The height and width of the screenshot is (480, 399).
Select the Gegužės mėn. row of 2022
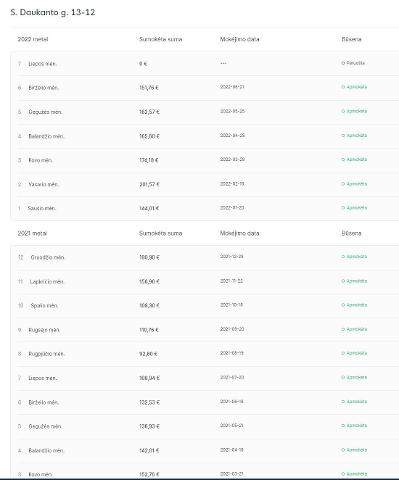[205, 112]
